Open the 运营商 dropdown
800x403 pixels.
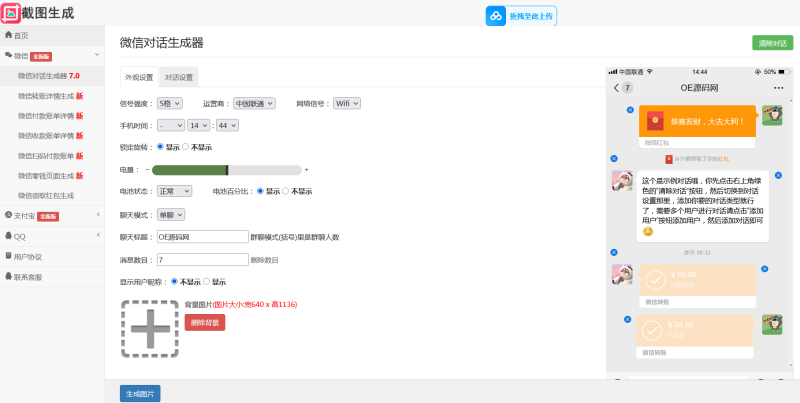tap(254, 103)
